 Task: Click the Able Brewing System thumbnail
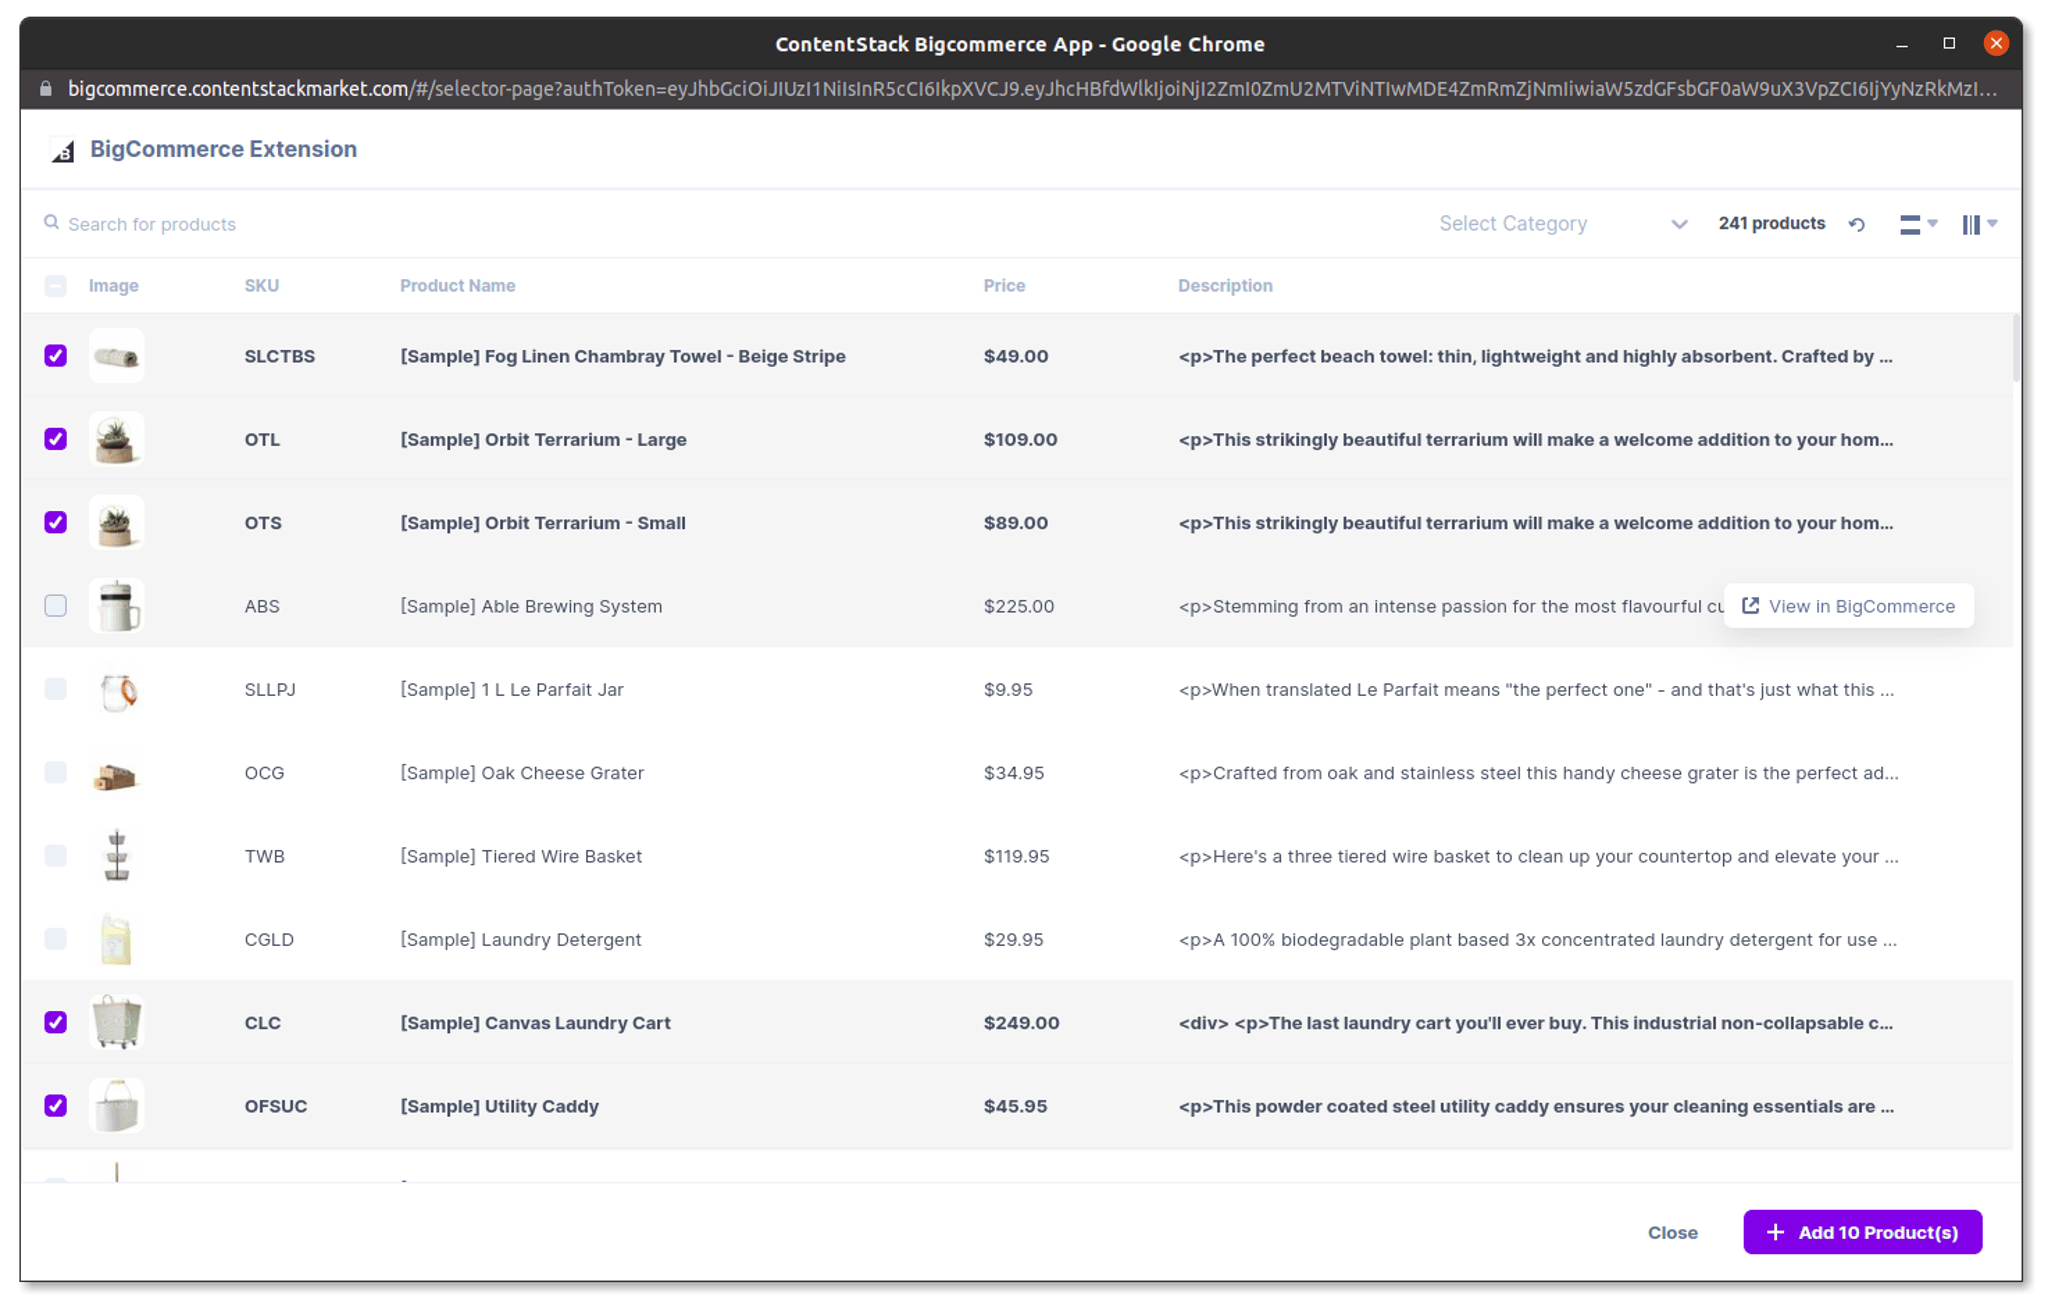[x=116, y=606]
